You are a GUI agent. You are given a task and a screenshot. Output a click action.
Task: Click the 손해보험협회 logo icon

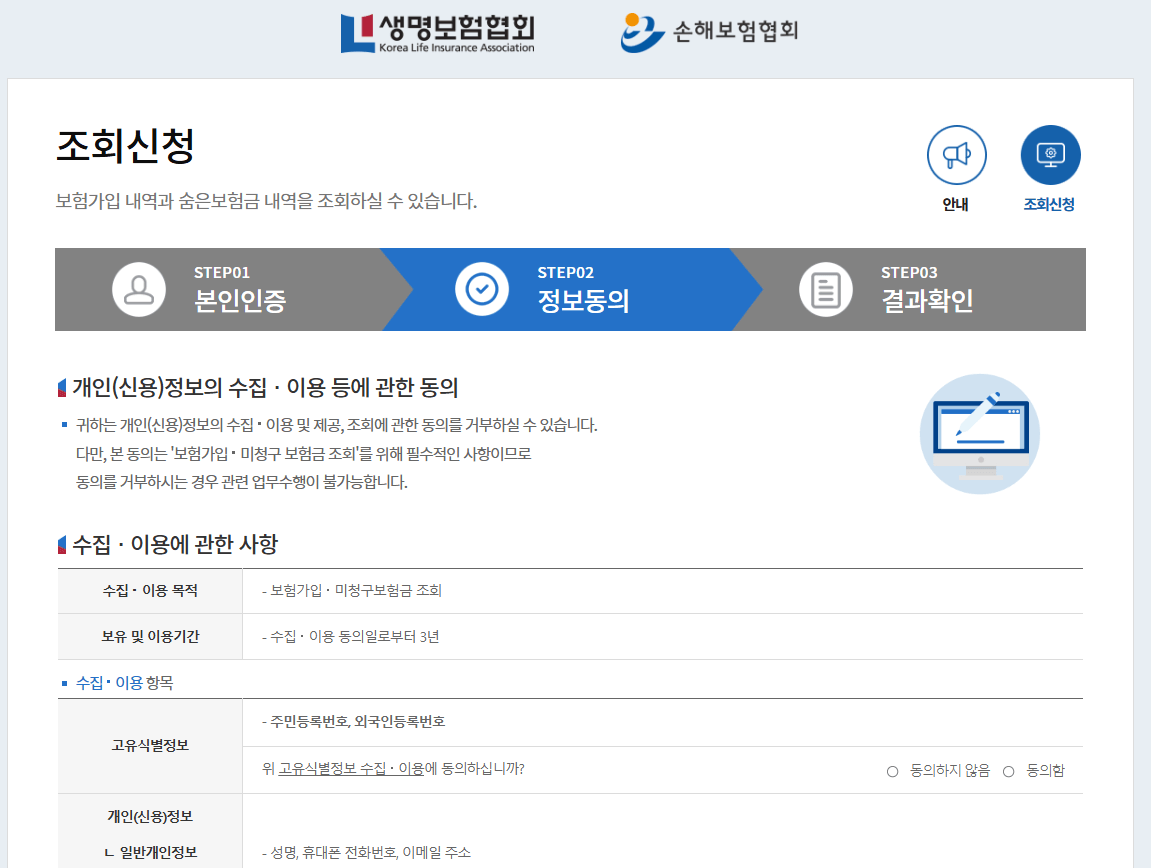[x=641, y=31]
